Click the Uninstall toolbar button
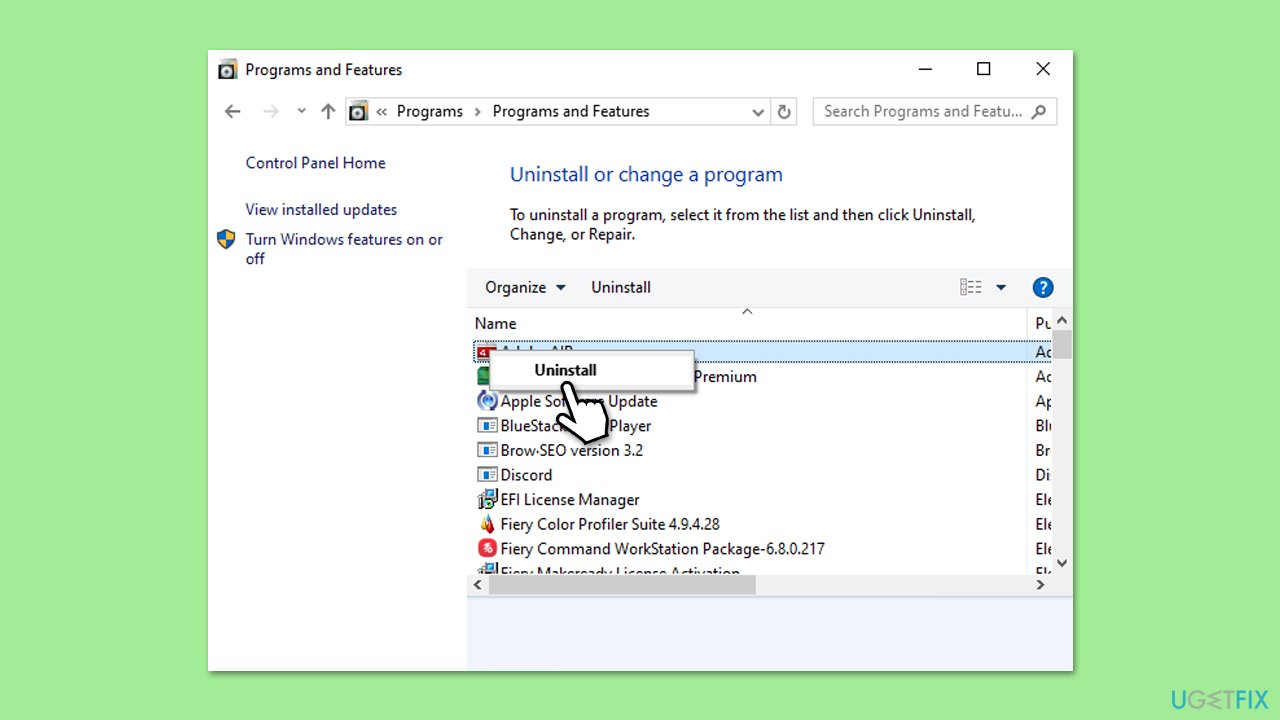This screenshot has width=1280, height=720. 621,287
